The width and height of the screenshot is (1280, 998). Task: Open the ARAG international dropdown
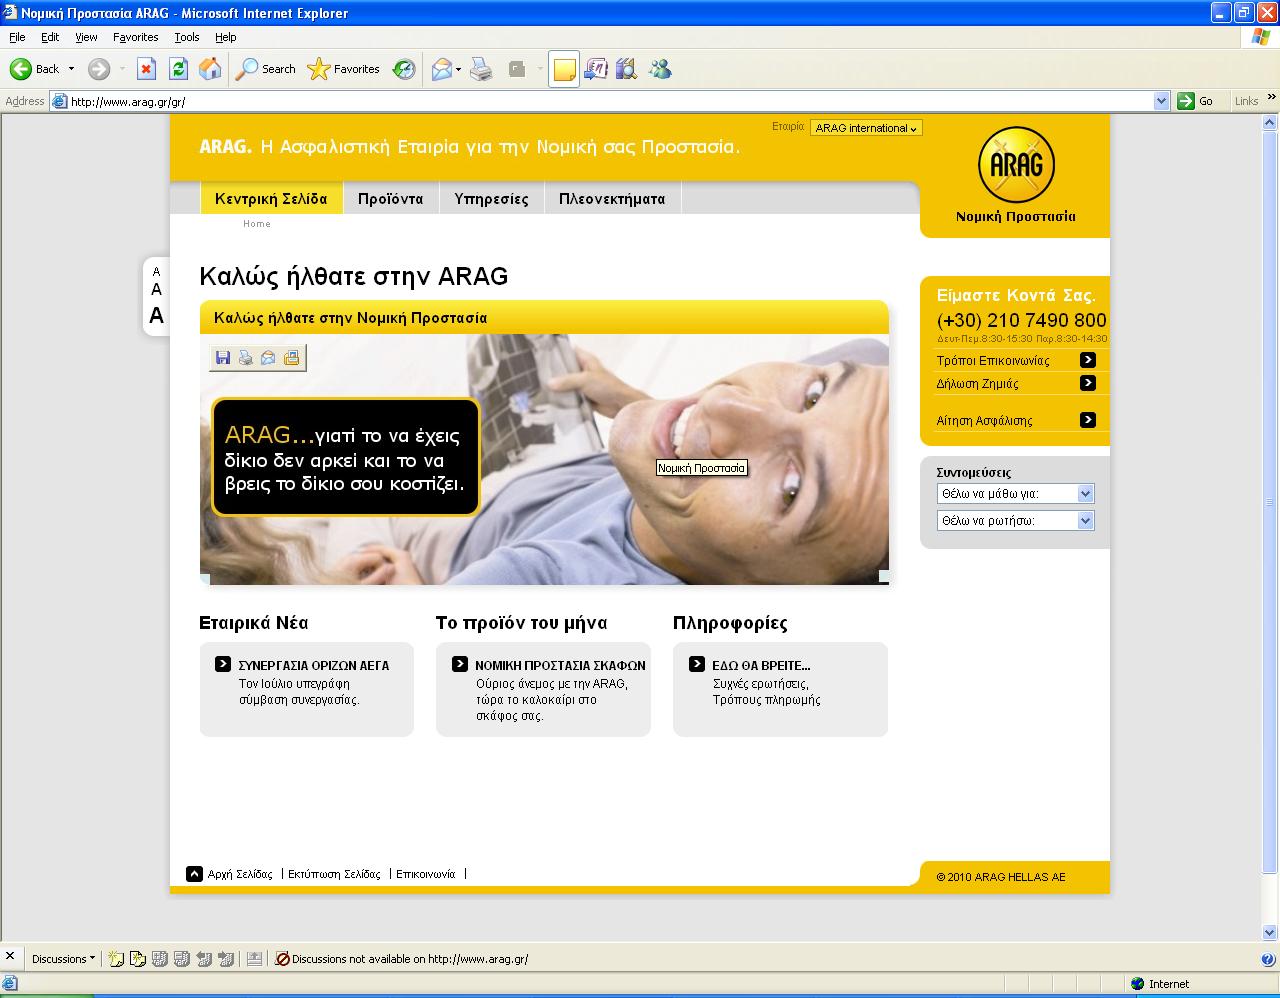click(x=866, y=128)
